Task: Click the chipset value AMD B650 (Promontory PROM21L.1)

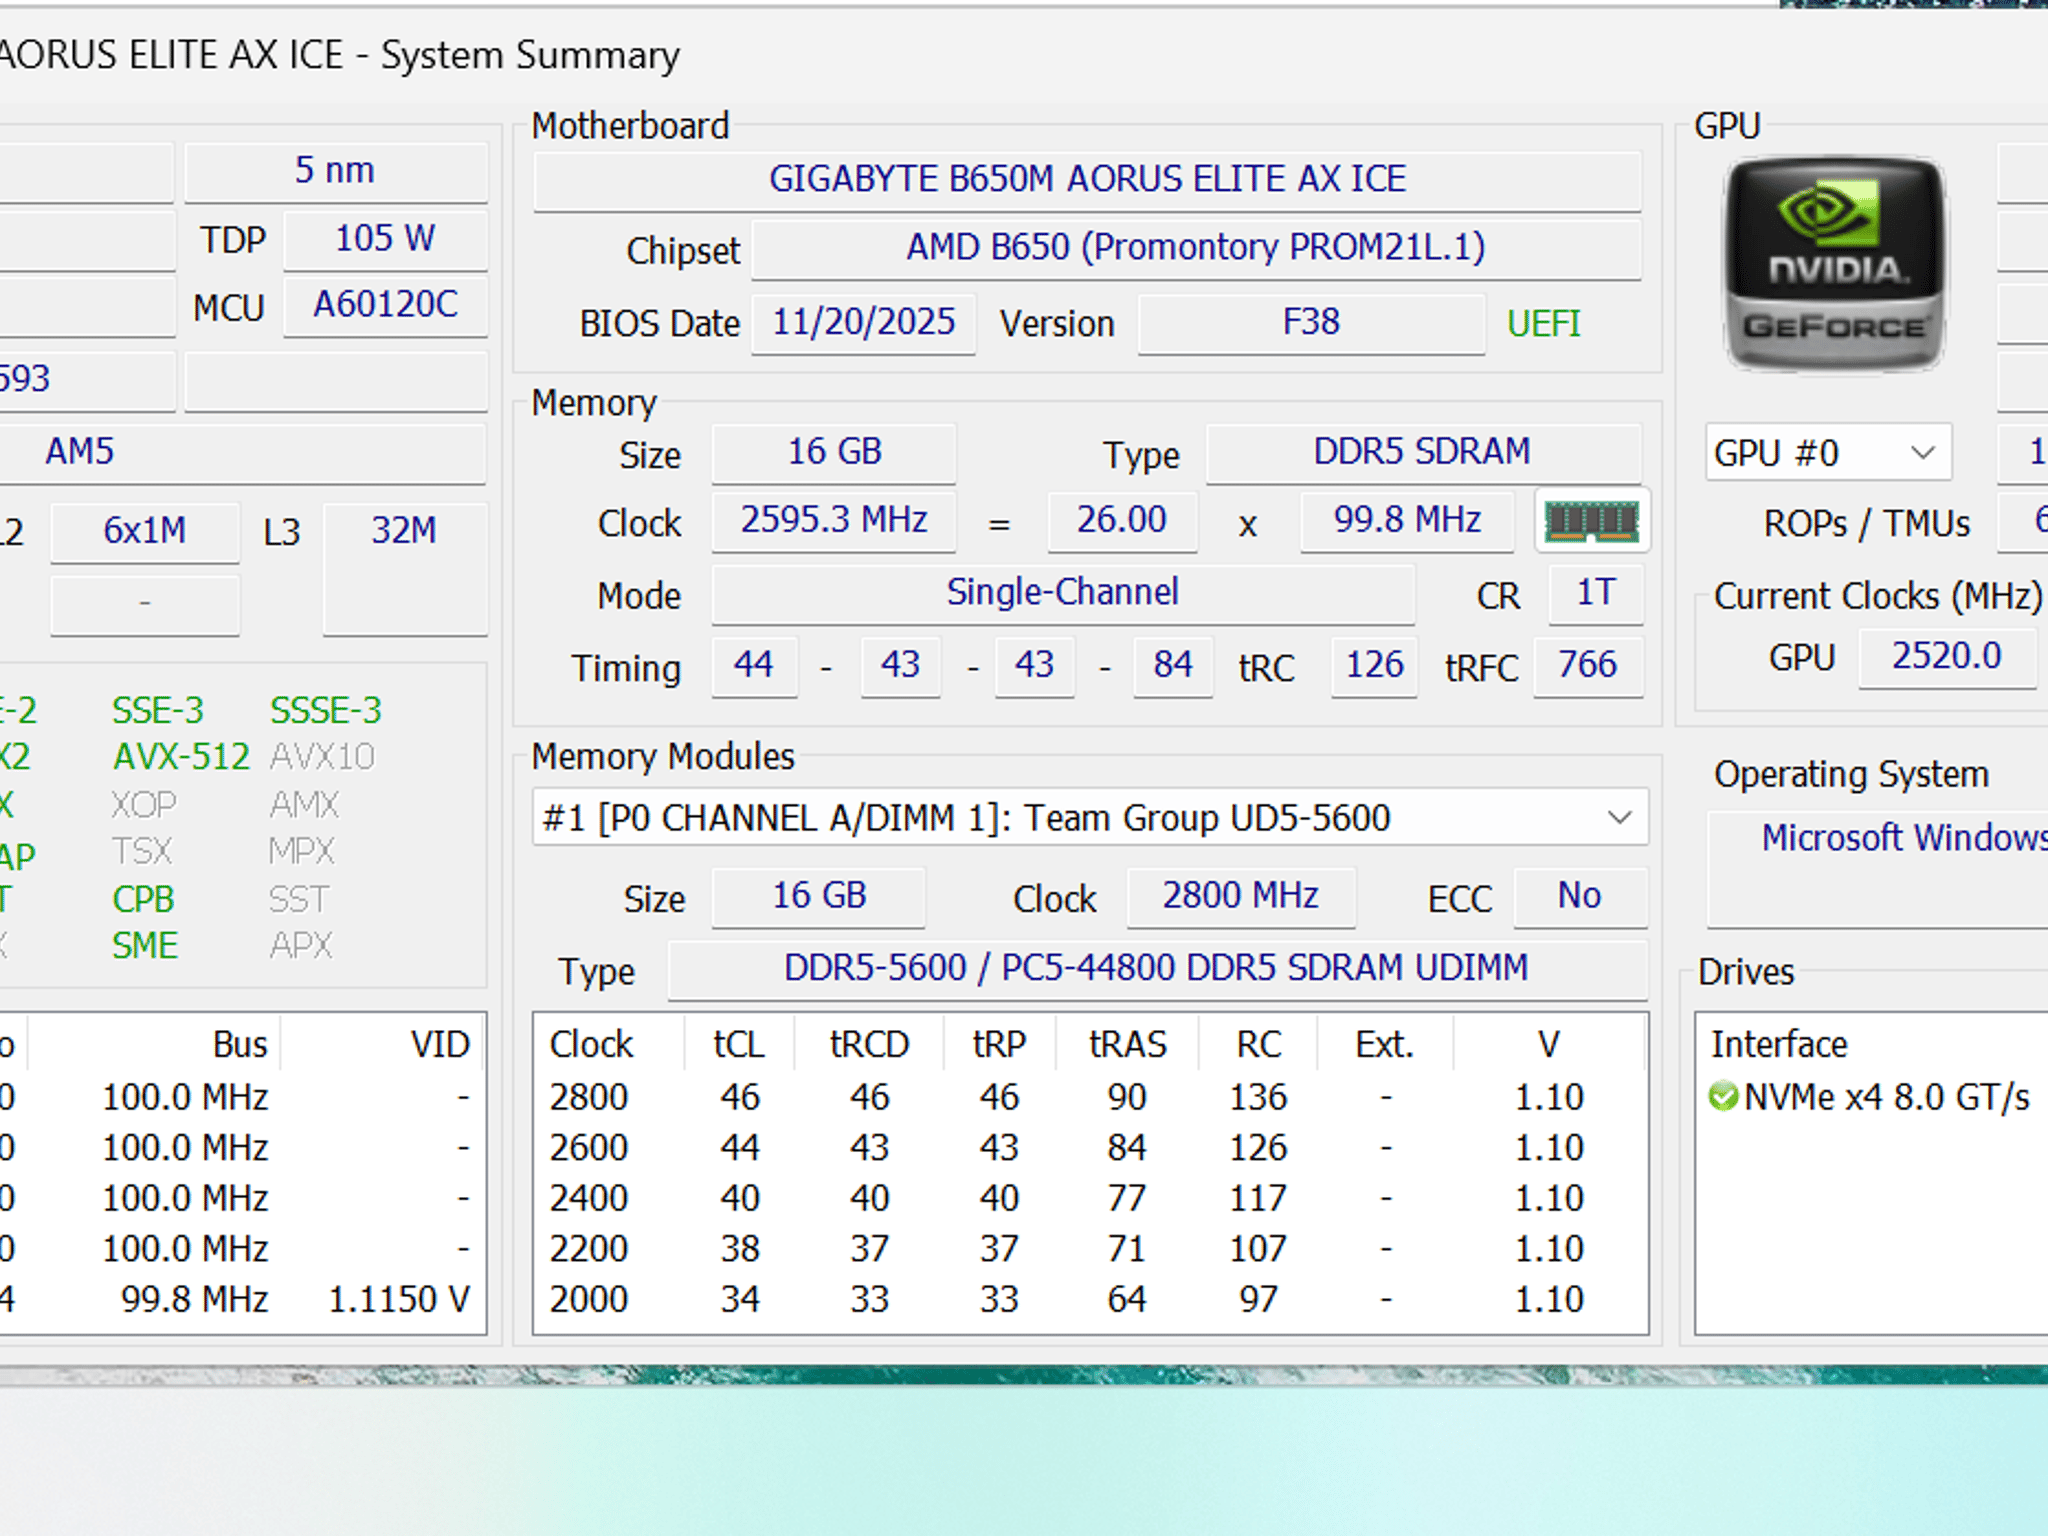Action: [1196, 248]
